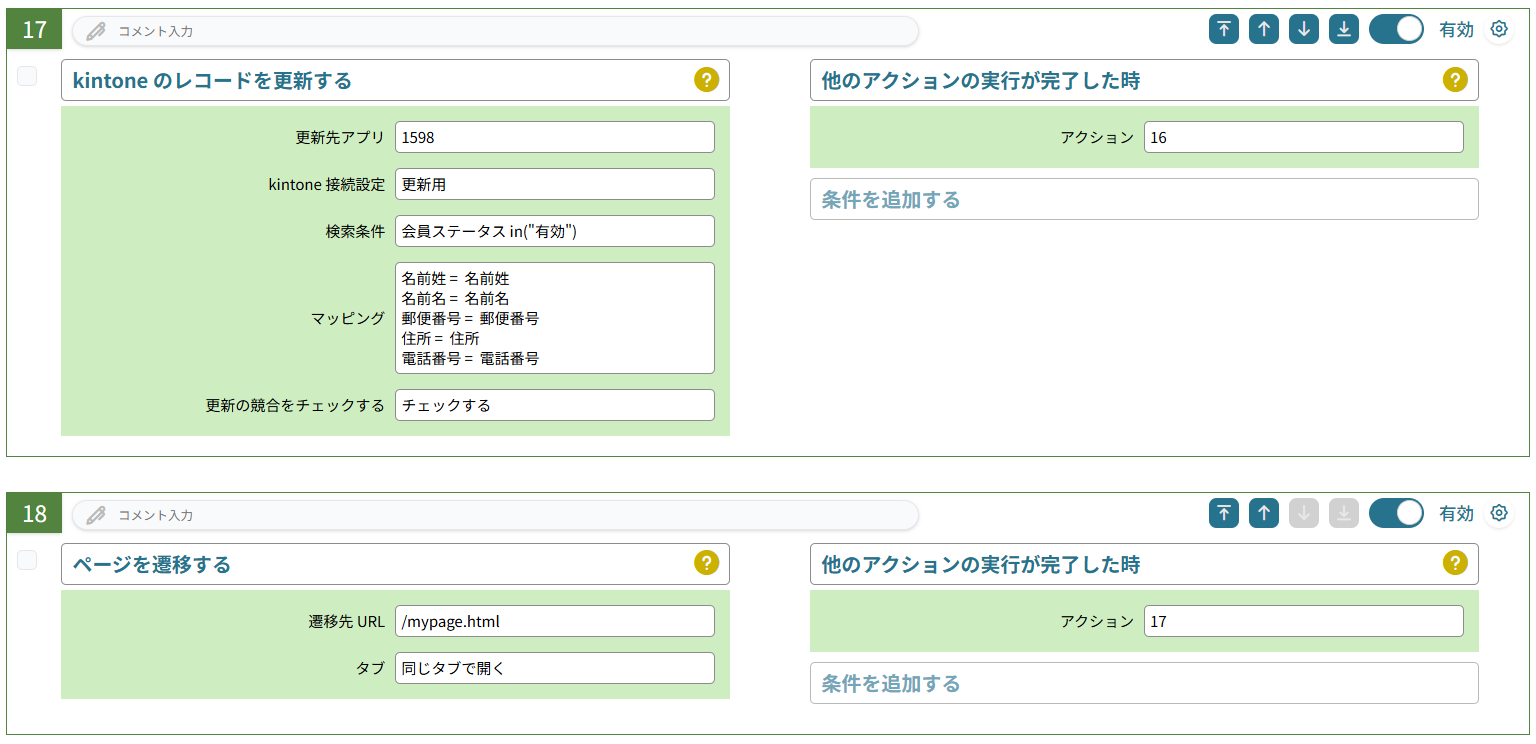Open condition selector '他のアクションの実行が完了した時' in action 17
1536x744 pixels.
[x=1144, y=80]
